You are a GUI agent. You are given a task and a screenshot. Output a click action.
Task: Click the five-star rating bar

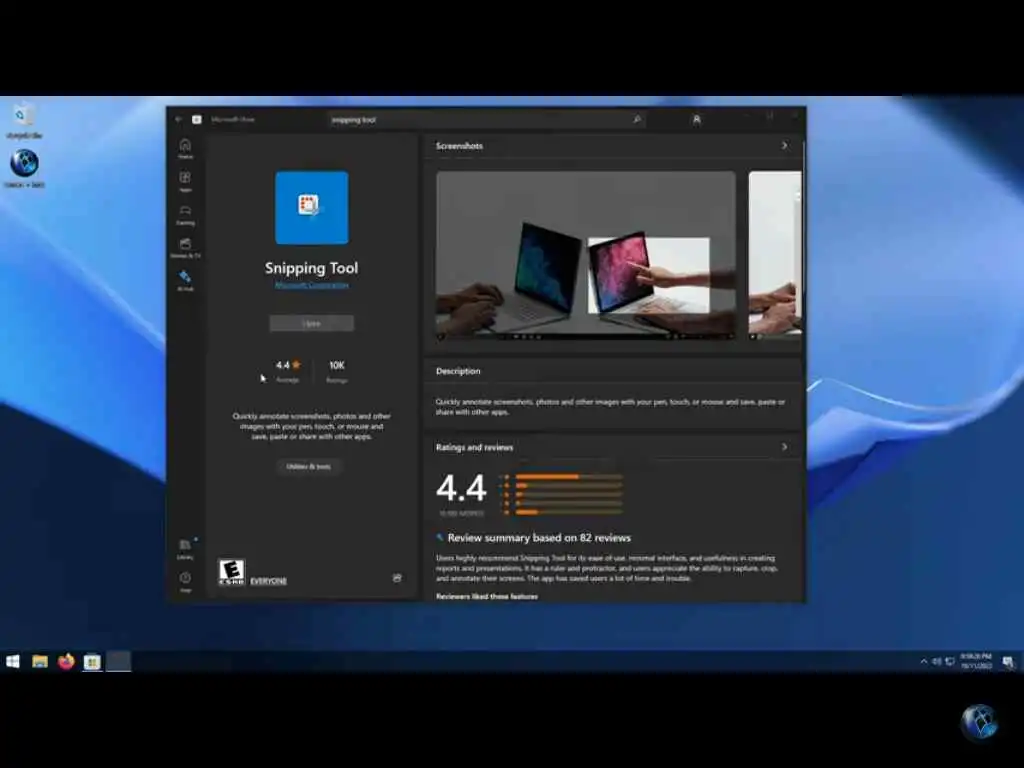569,477
